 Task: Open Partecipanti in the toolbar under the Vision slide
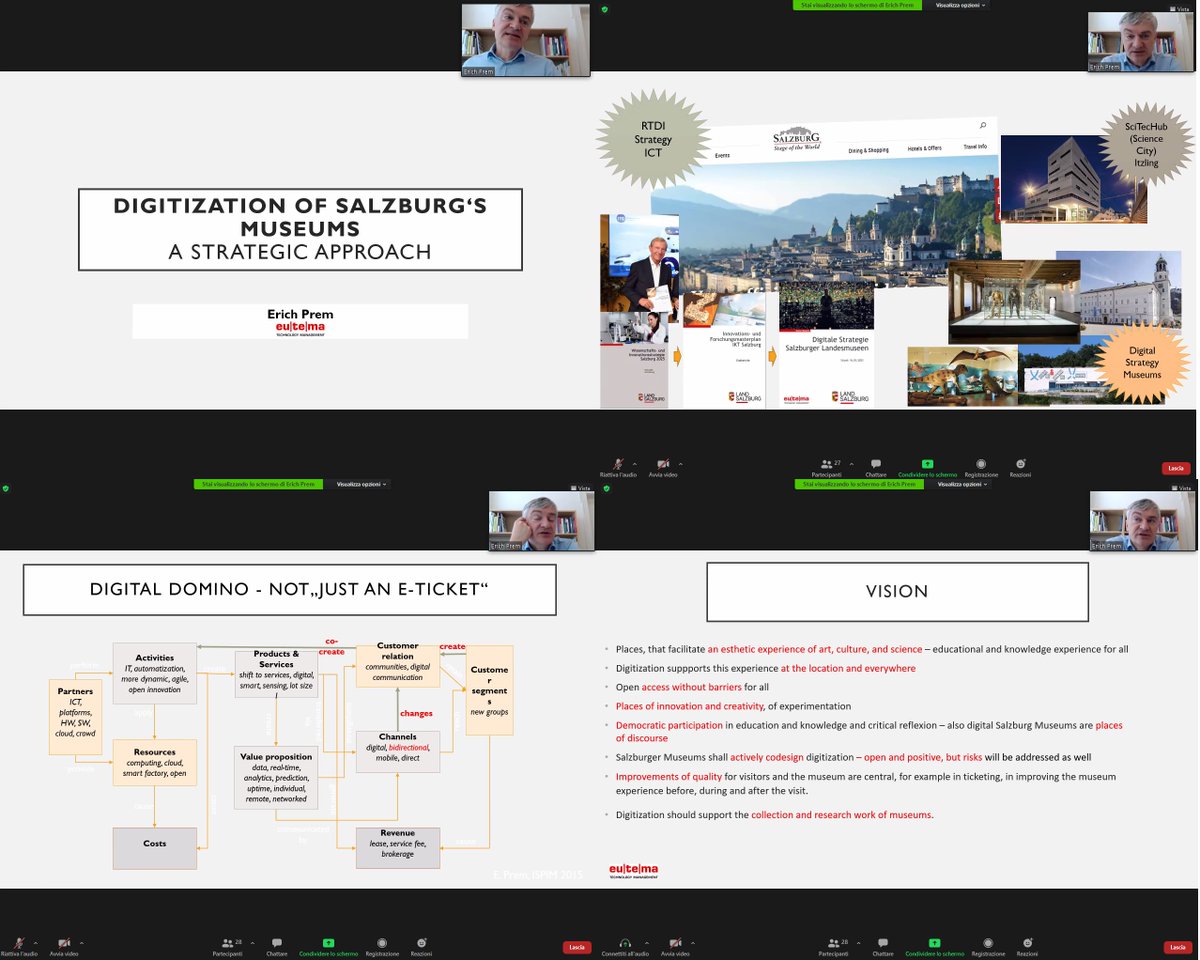[833, 947]
